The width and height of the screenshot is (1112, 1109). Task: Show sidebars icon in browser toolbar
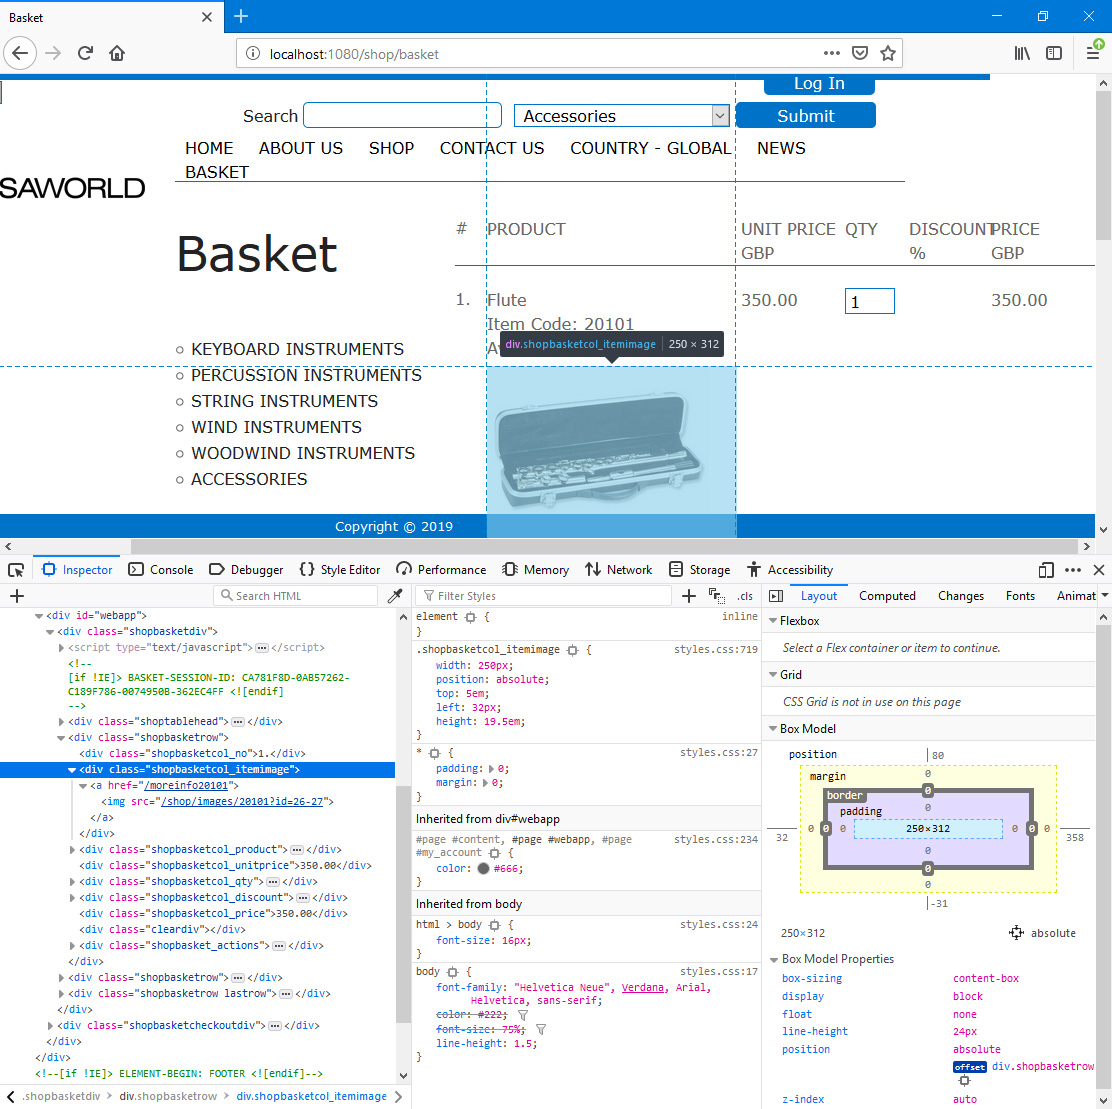click(1054, 53)
